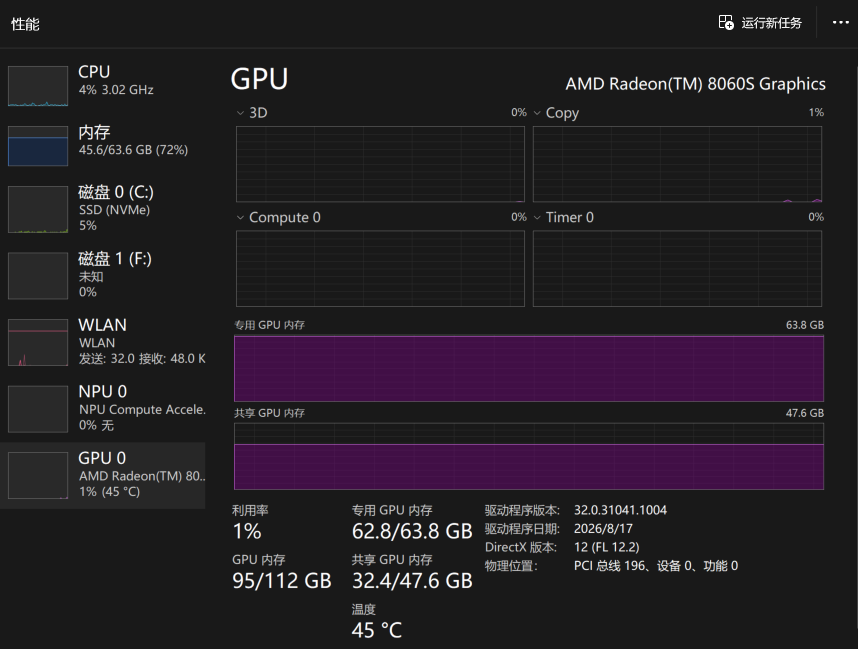Select the 内存 memory graph thumbnail
Viewport: 858px width, 649px height.
38,146
